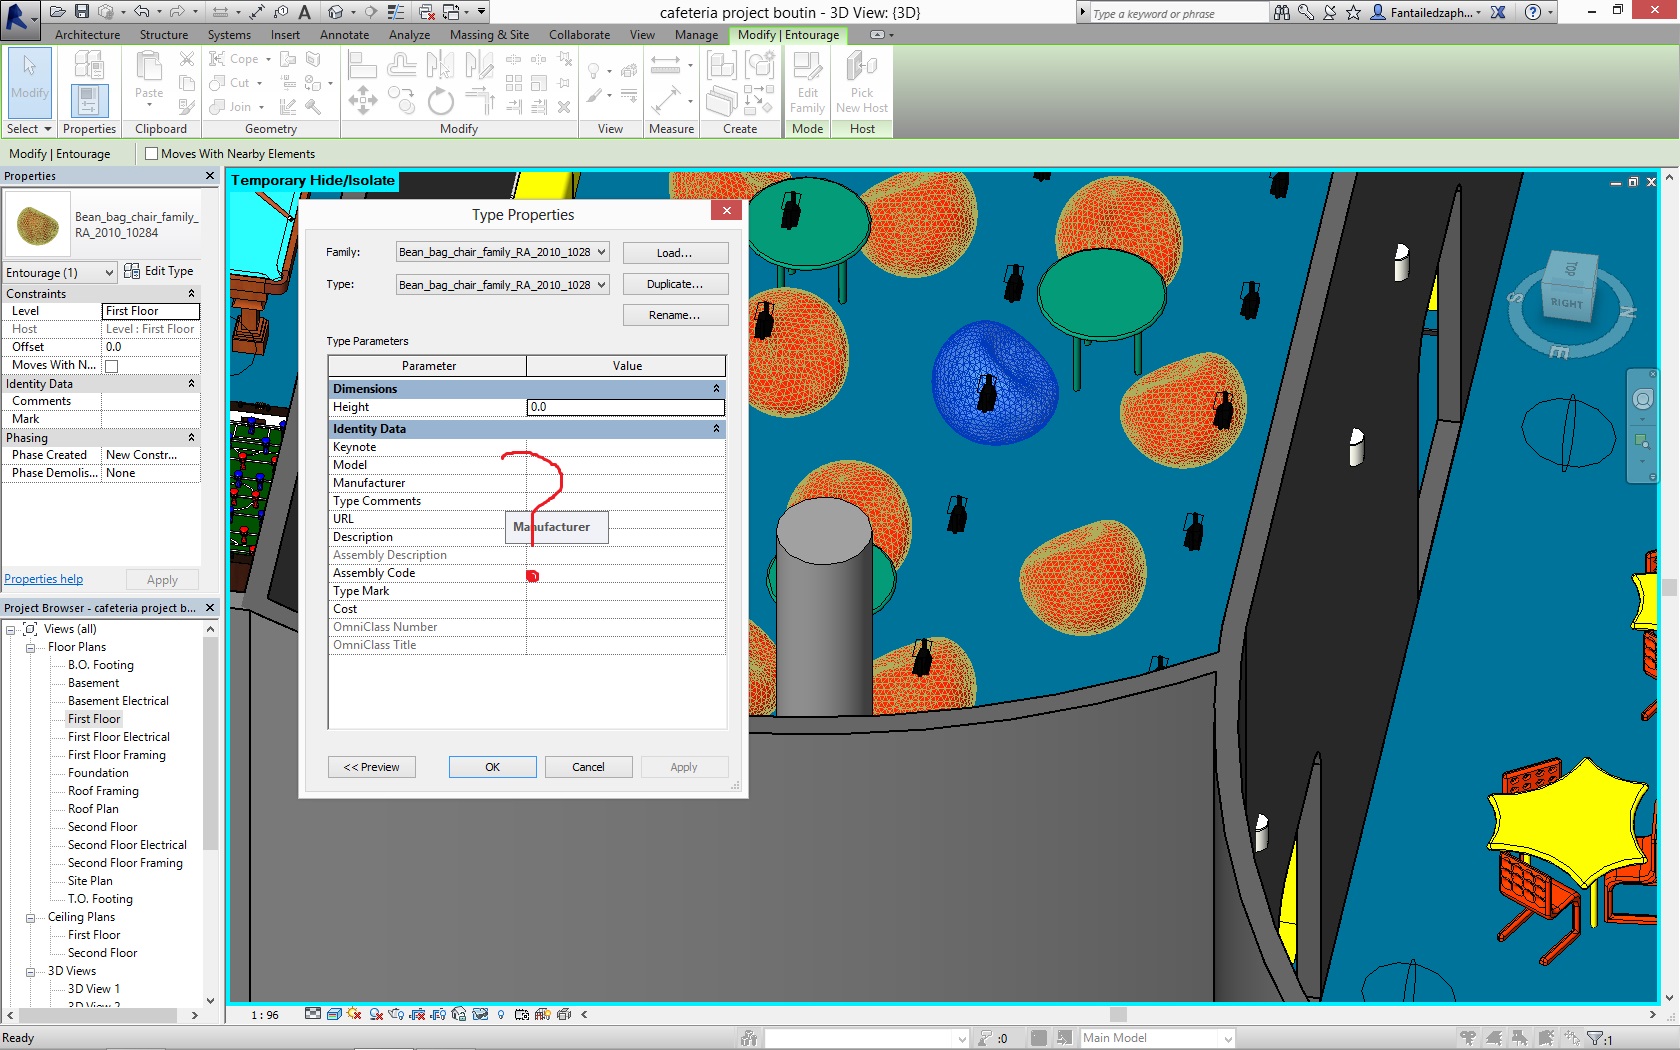Open the Main Model design options dropdown
Viewport: 1680px width, 1050px height.
coord(1158,1038)
